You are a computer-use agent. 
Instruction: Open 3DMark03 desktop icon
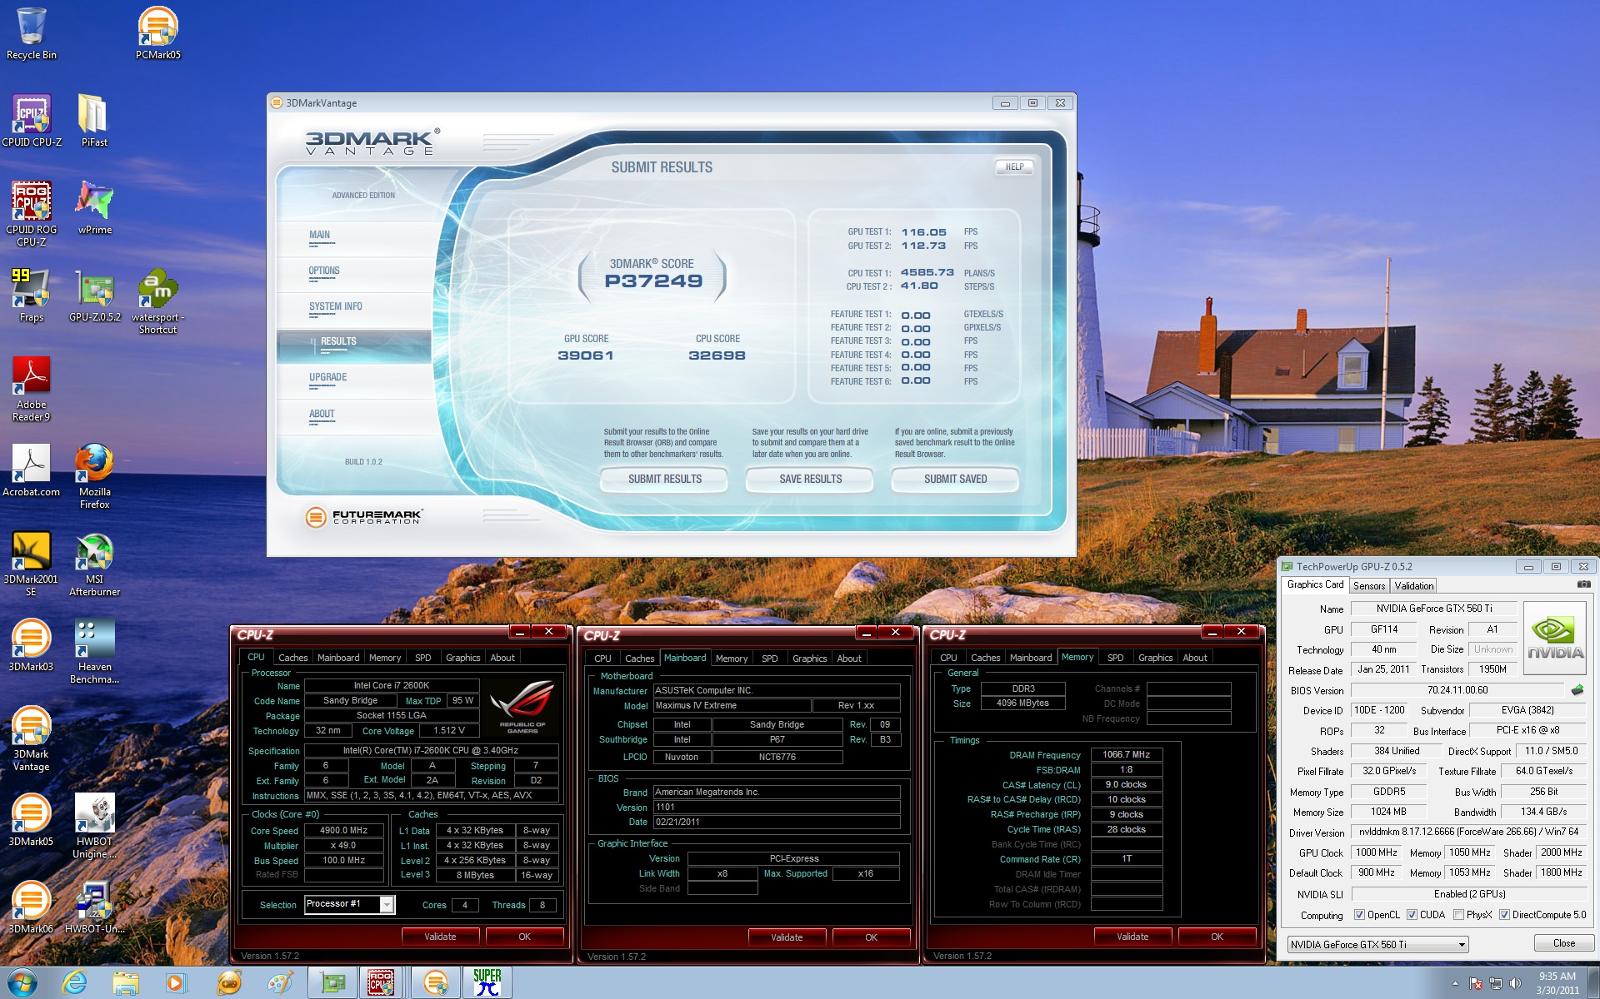coord(31,645)
